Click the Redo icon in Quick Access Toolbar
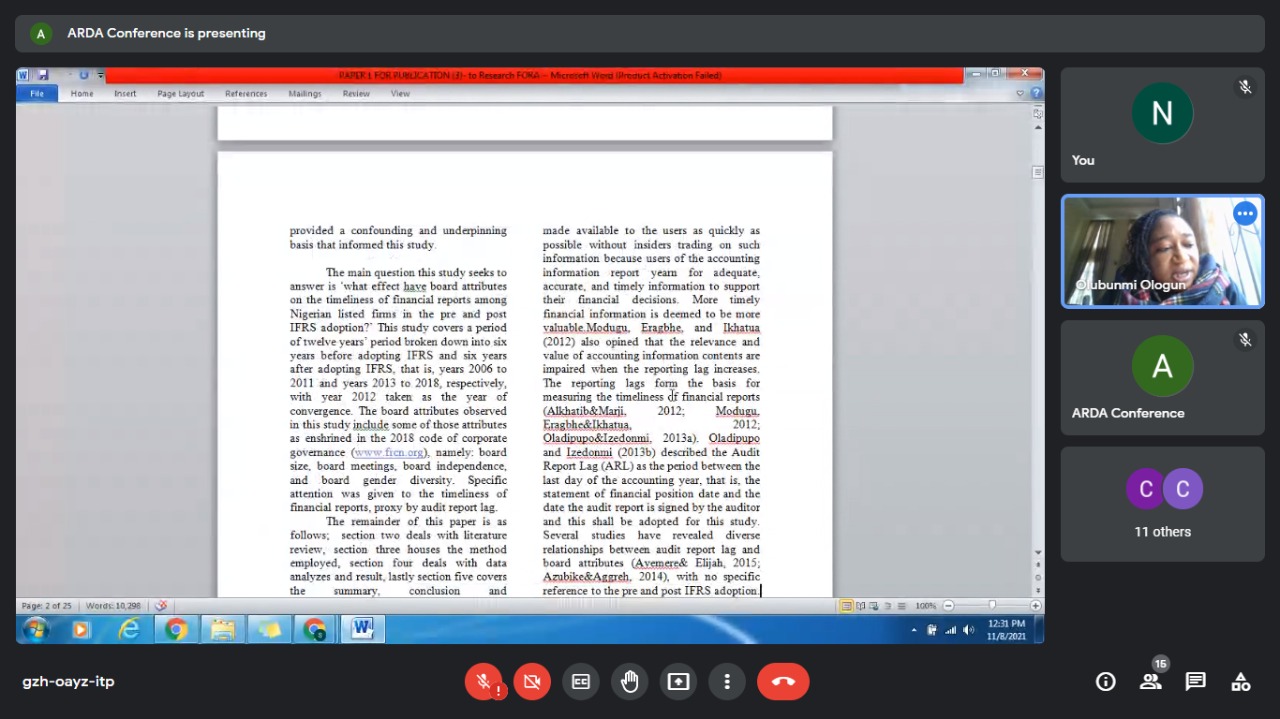The width and height of the screenshot is (1280, 719). point(84,75)
